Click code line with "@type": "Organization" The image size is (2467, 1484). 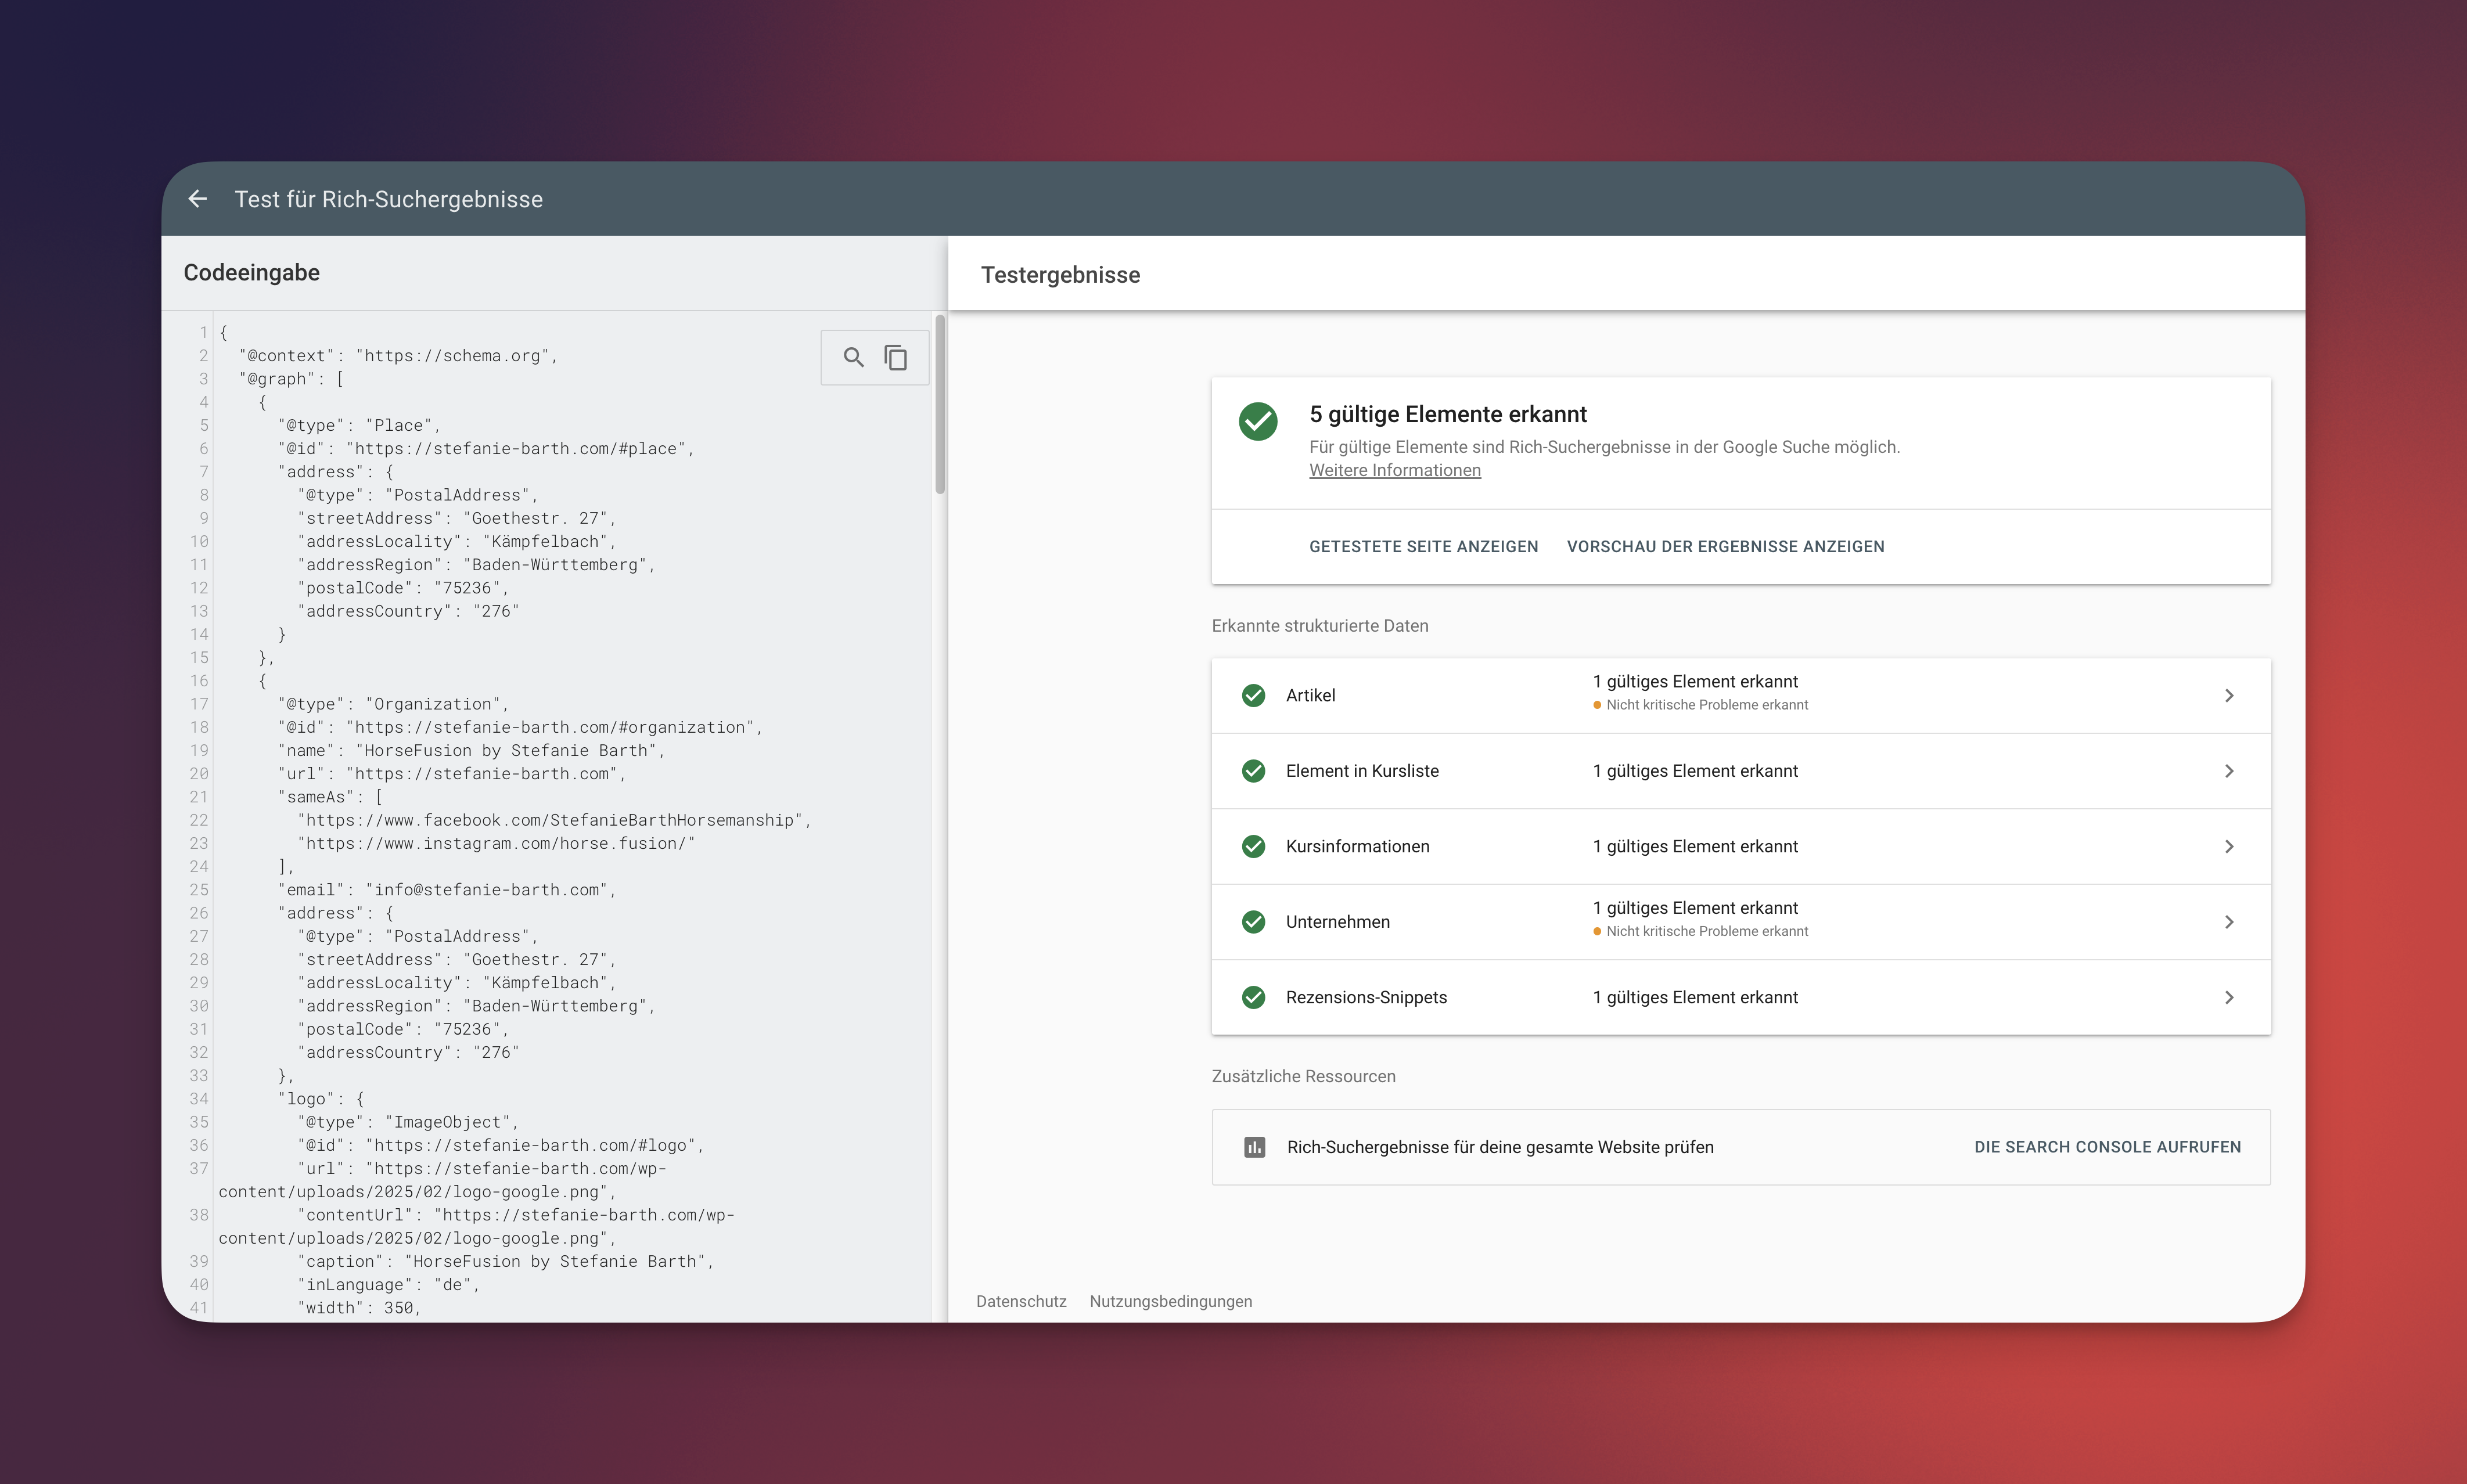tap(393, 704)
